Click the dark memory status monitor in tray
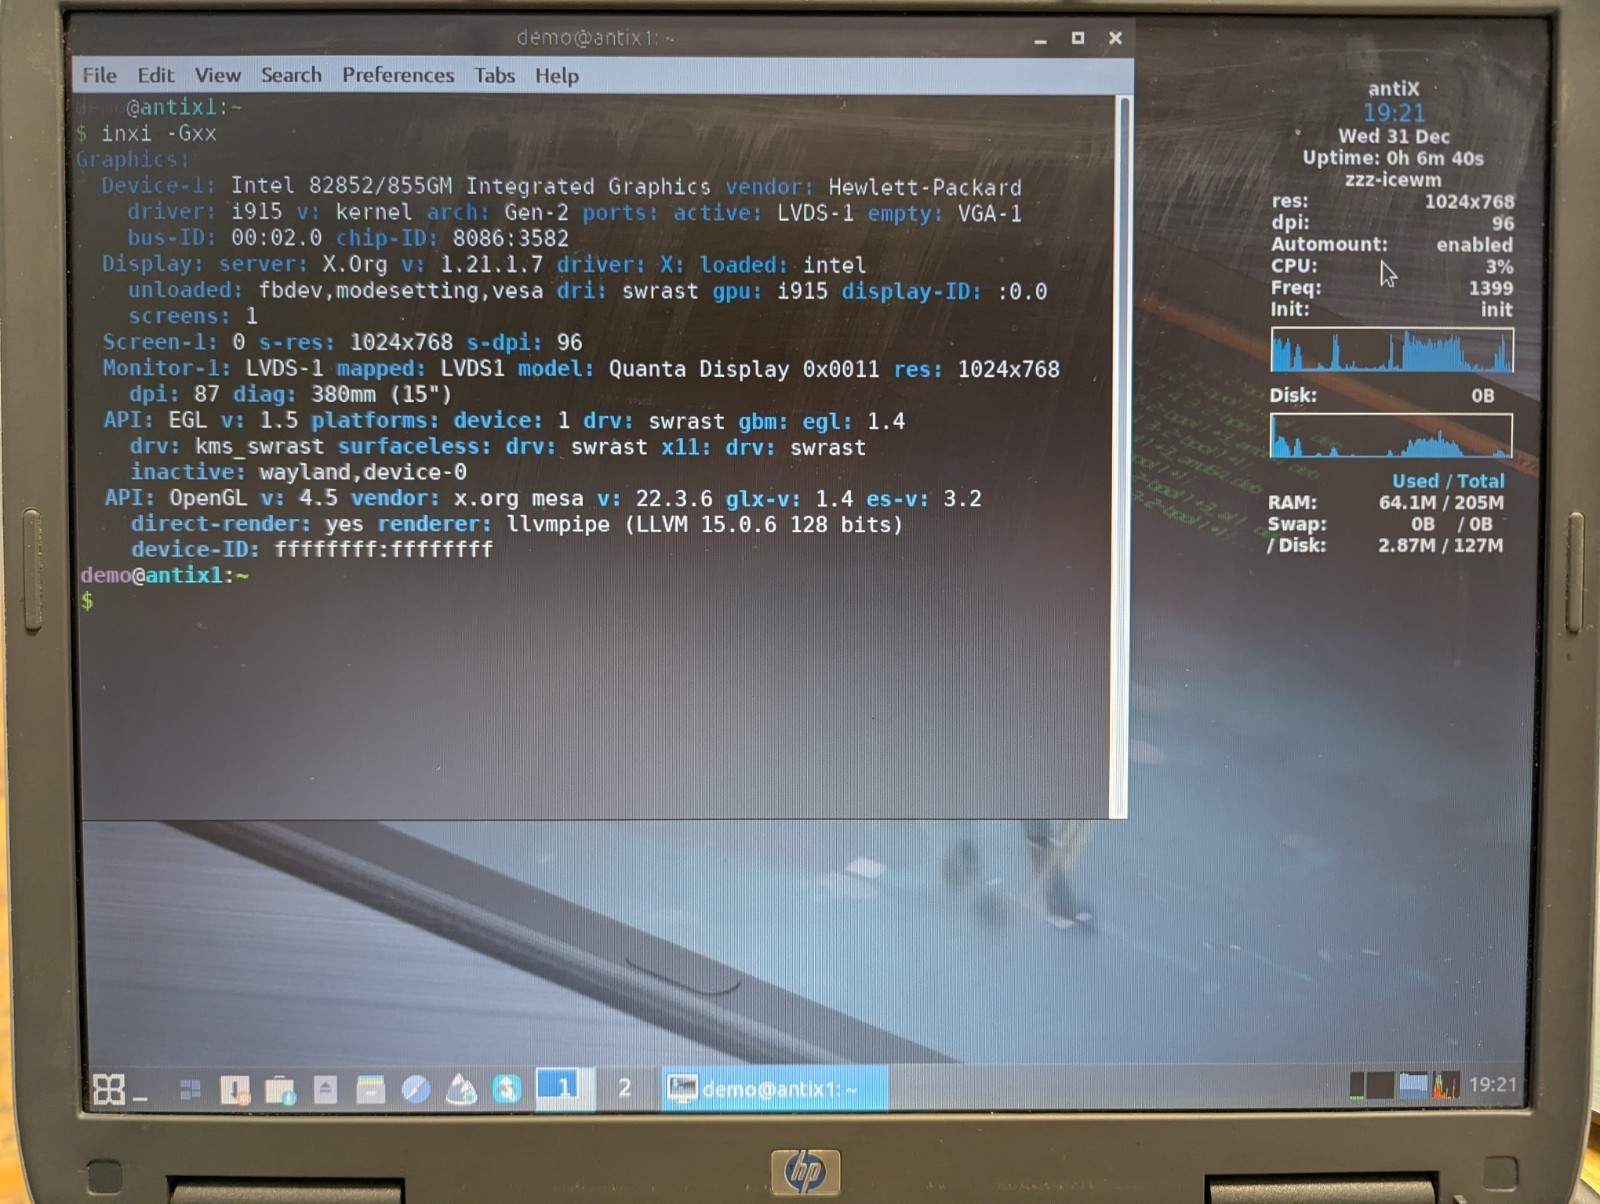 tap(1381, 1085)
